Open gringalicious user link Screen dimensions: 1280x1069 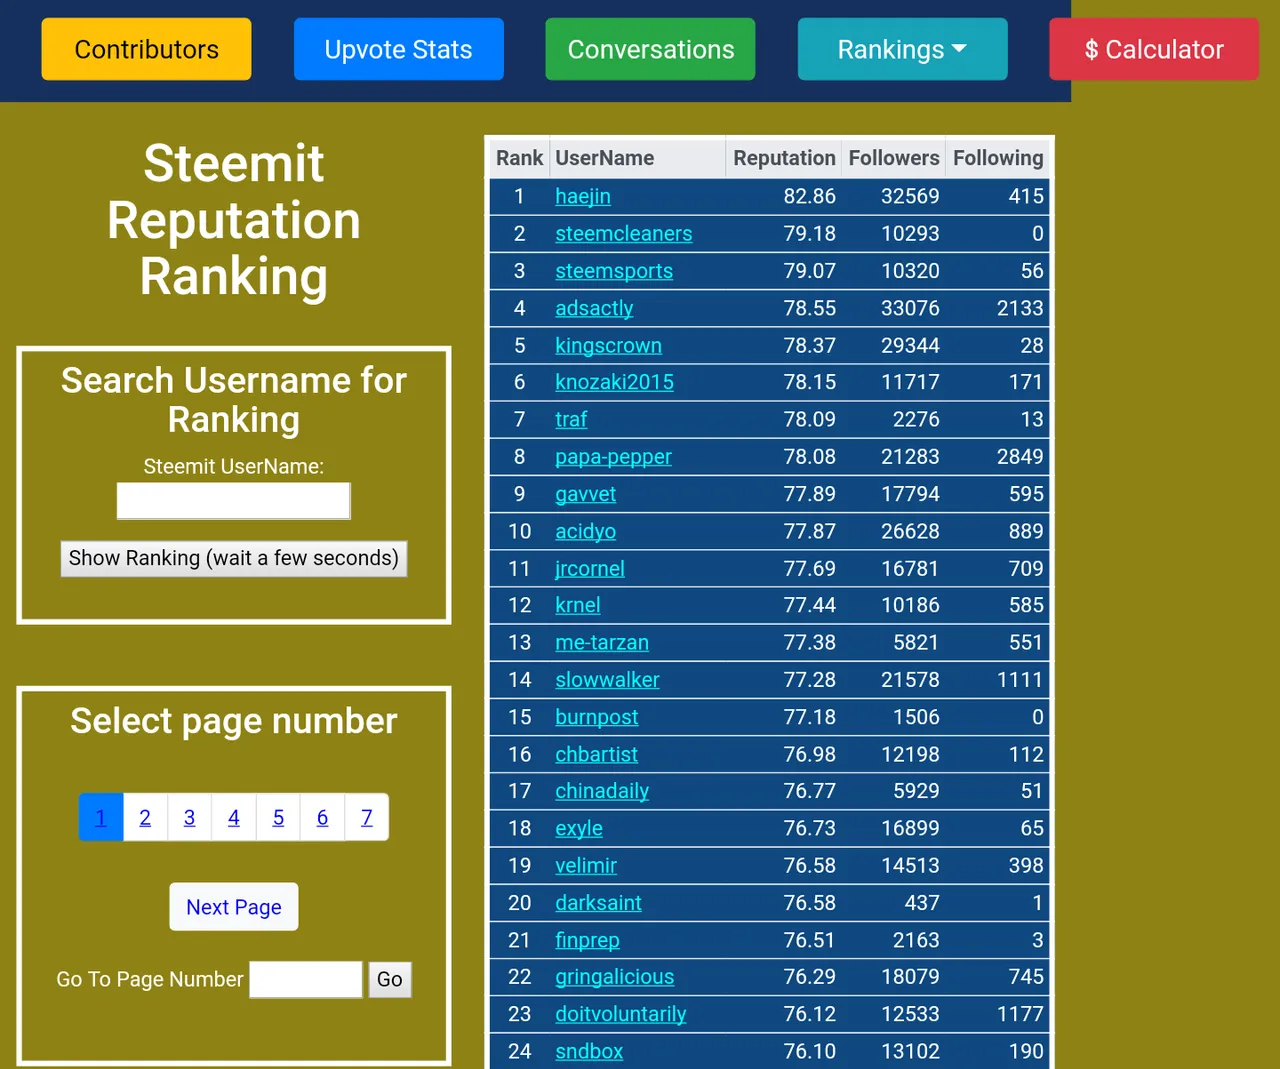point(615,977)
